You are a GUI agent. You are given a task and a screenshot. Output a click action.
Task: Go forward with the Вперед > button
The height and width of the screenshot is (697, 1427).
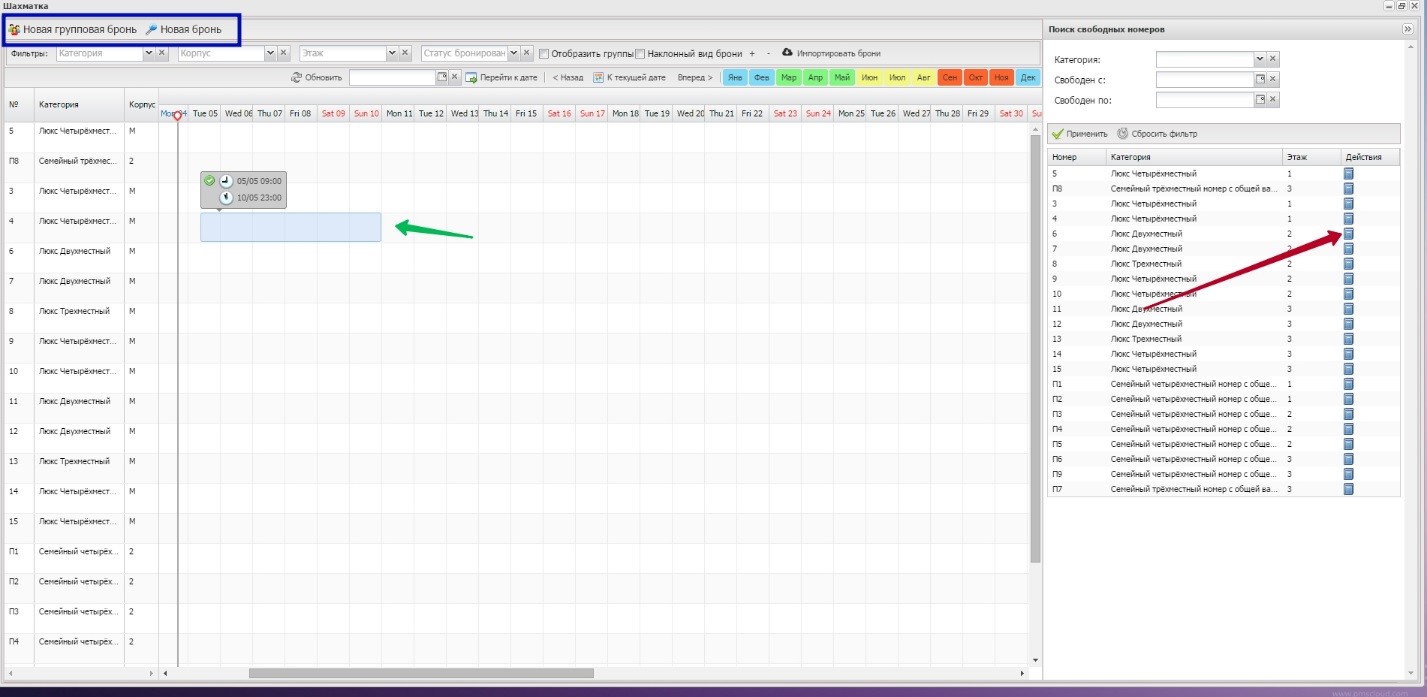pyautogui.click(x=695, y=77)
